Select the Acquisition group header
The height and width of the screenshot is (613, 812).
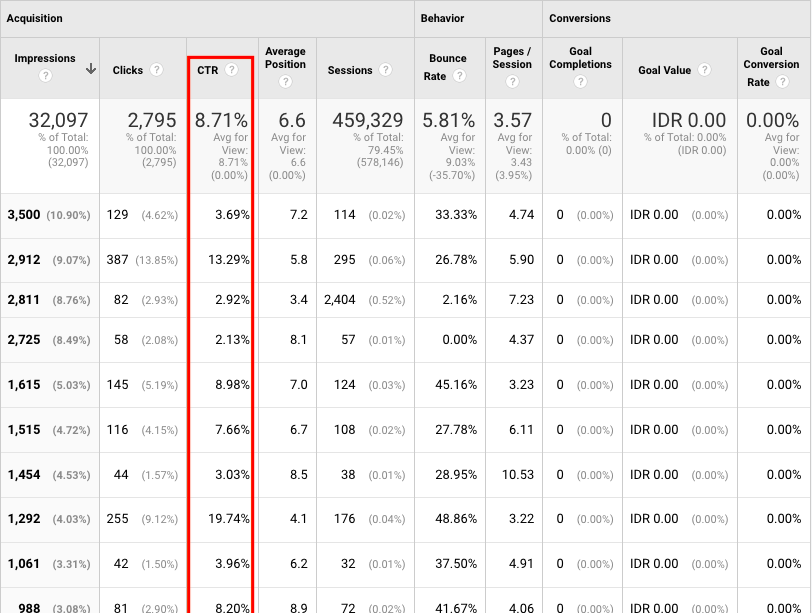[35, 19]
